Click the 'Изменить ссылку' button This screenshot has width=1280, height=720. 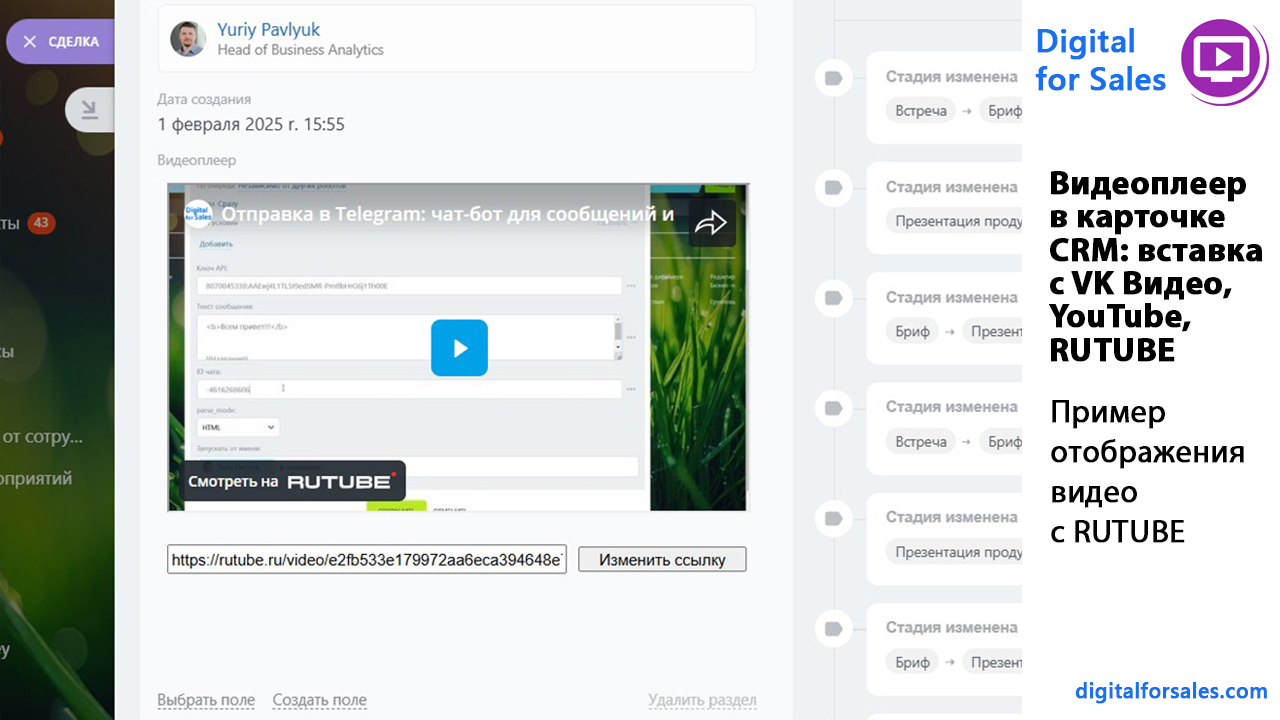coord(662,559)
